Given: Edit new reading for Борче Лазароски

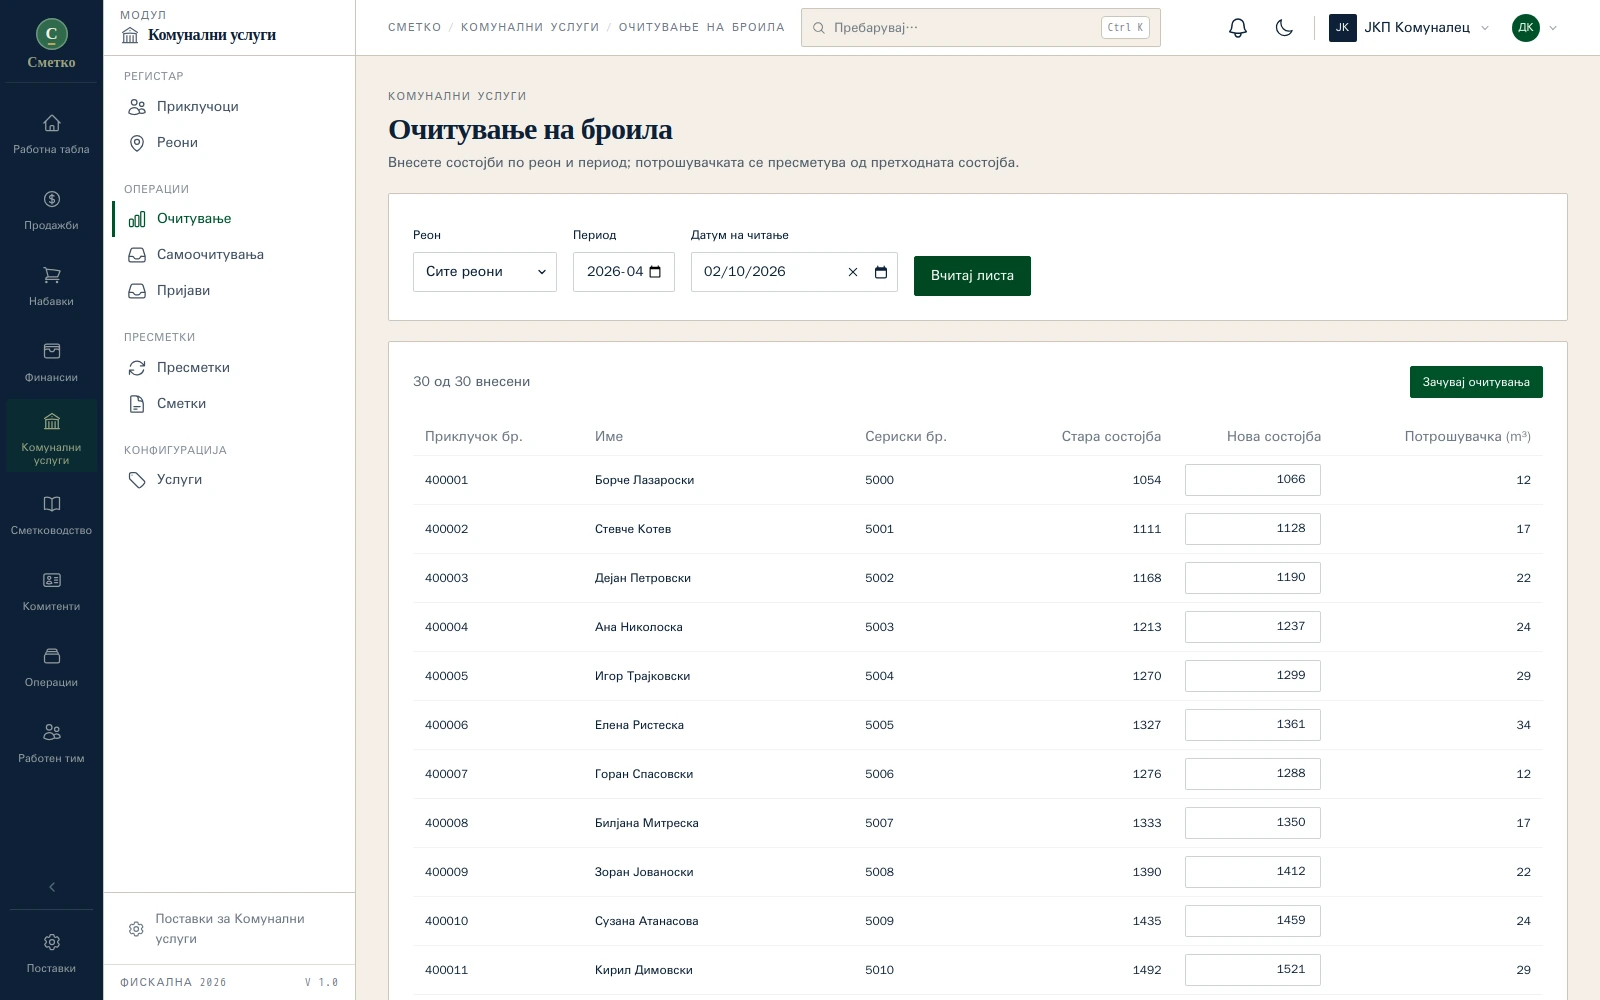Looking at the screenshot, I should click(x=1252, y=480).
